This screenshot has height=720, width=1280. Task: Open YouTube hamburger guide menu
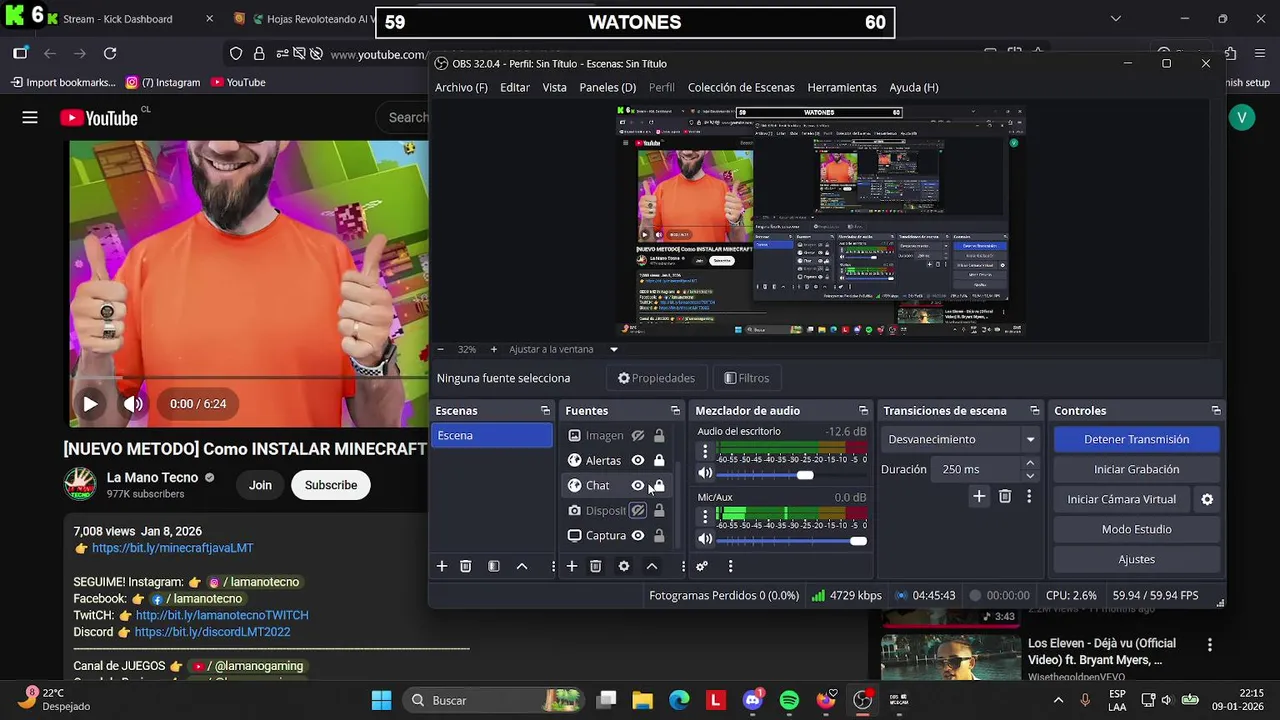[x=30, y=118]
